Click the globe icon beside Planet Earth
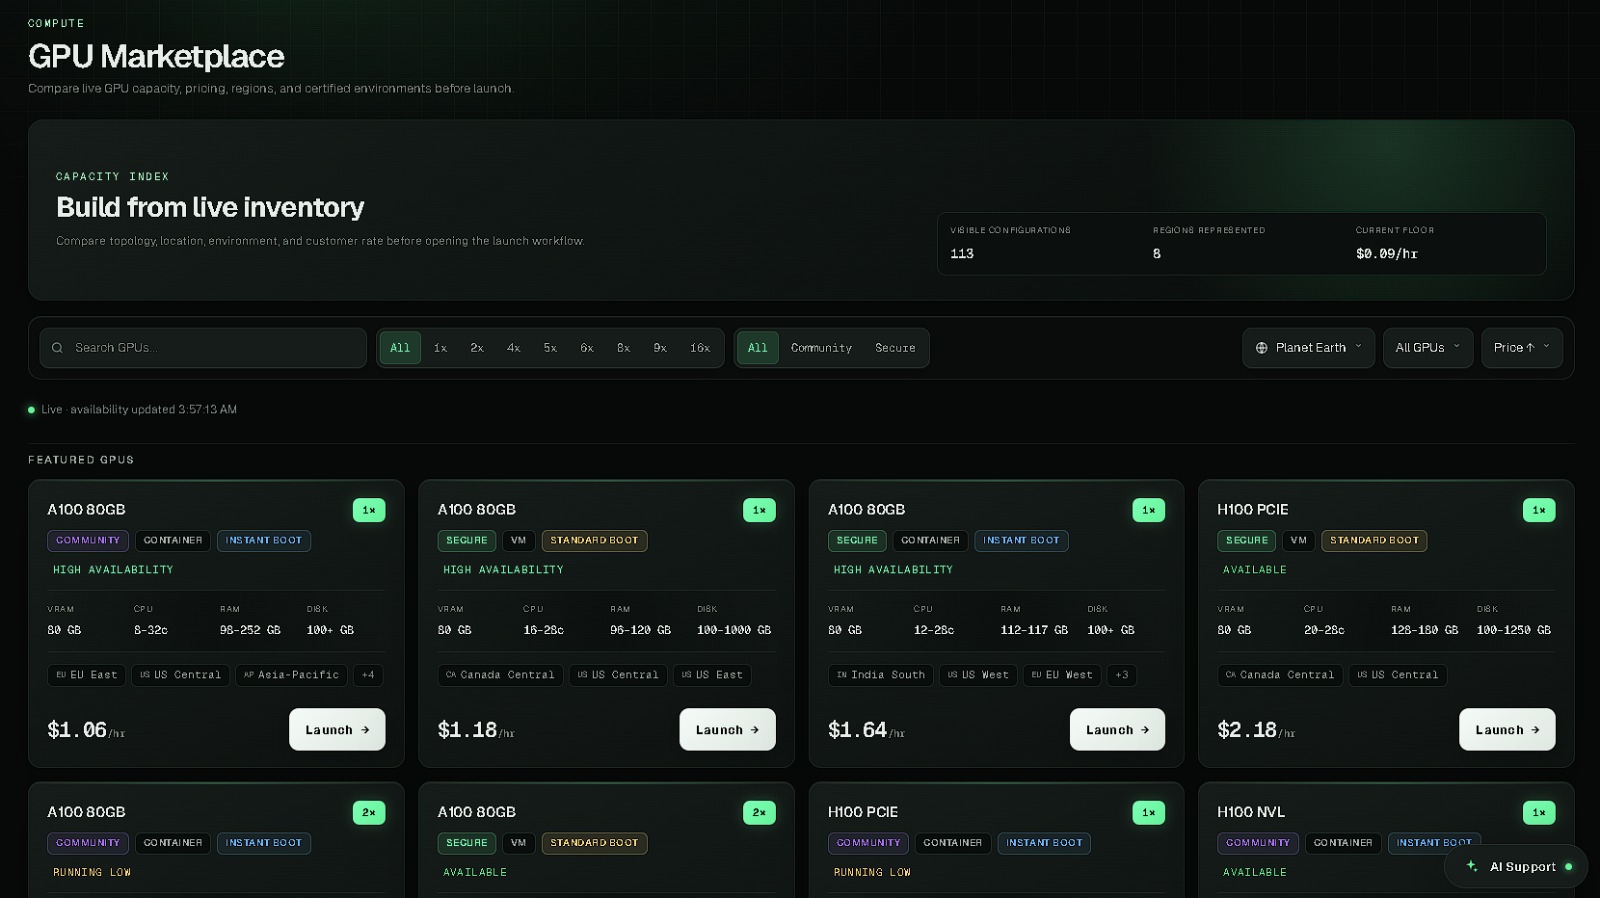This screenshot has height=898, width=1600. pos(1261,348)
